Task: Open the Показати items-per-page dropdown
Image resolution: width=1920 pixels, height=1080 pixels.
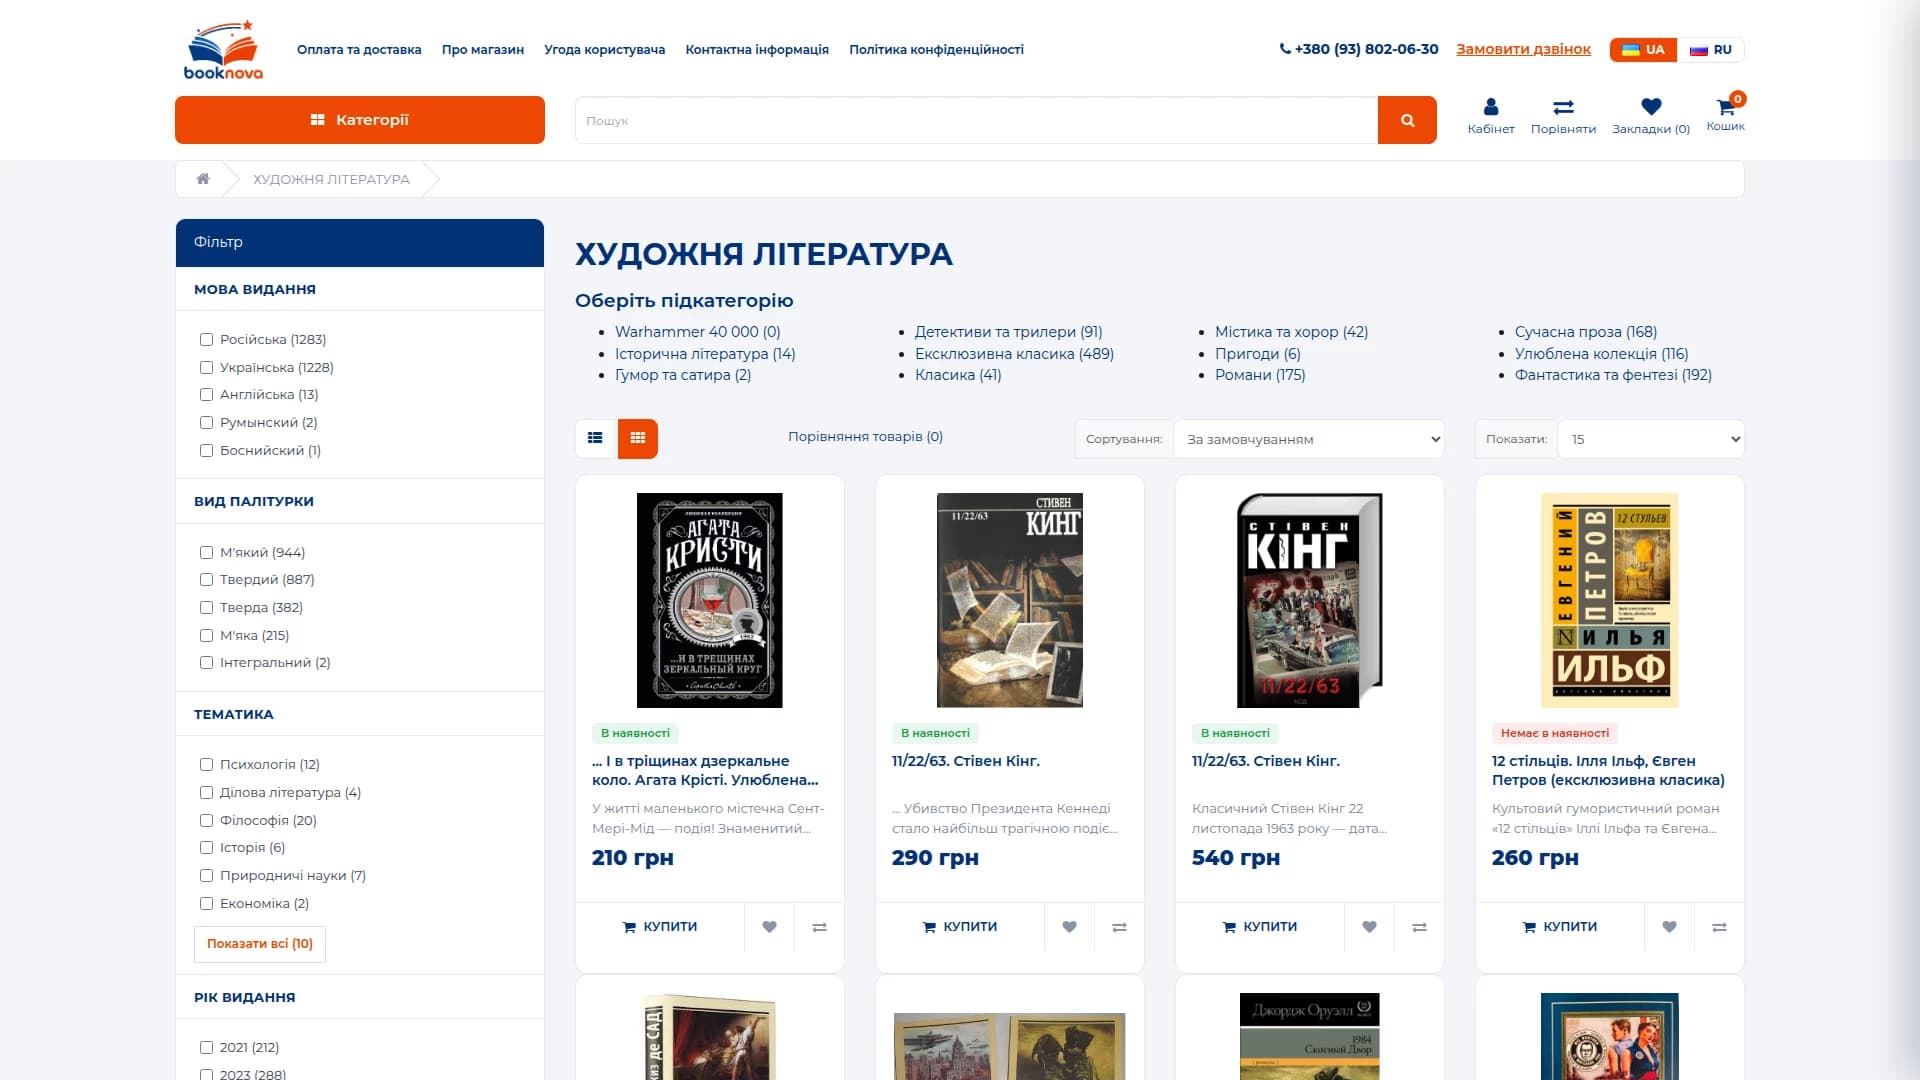Action: (x=1651, y=439)
